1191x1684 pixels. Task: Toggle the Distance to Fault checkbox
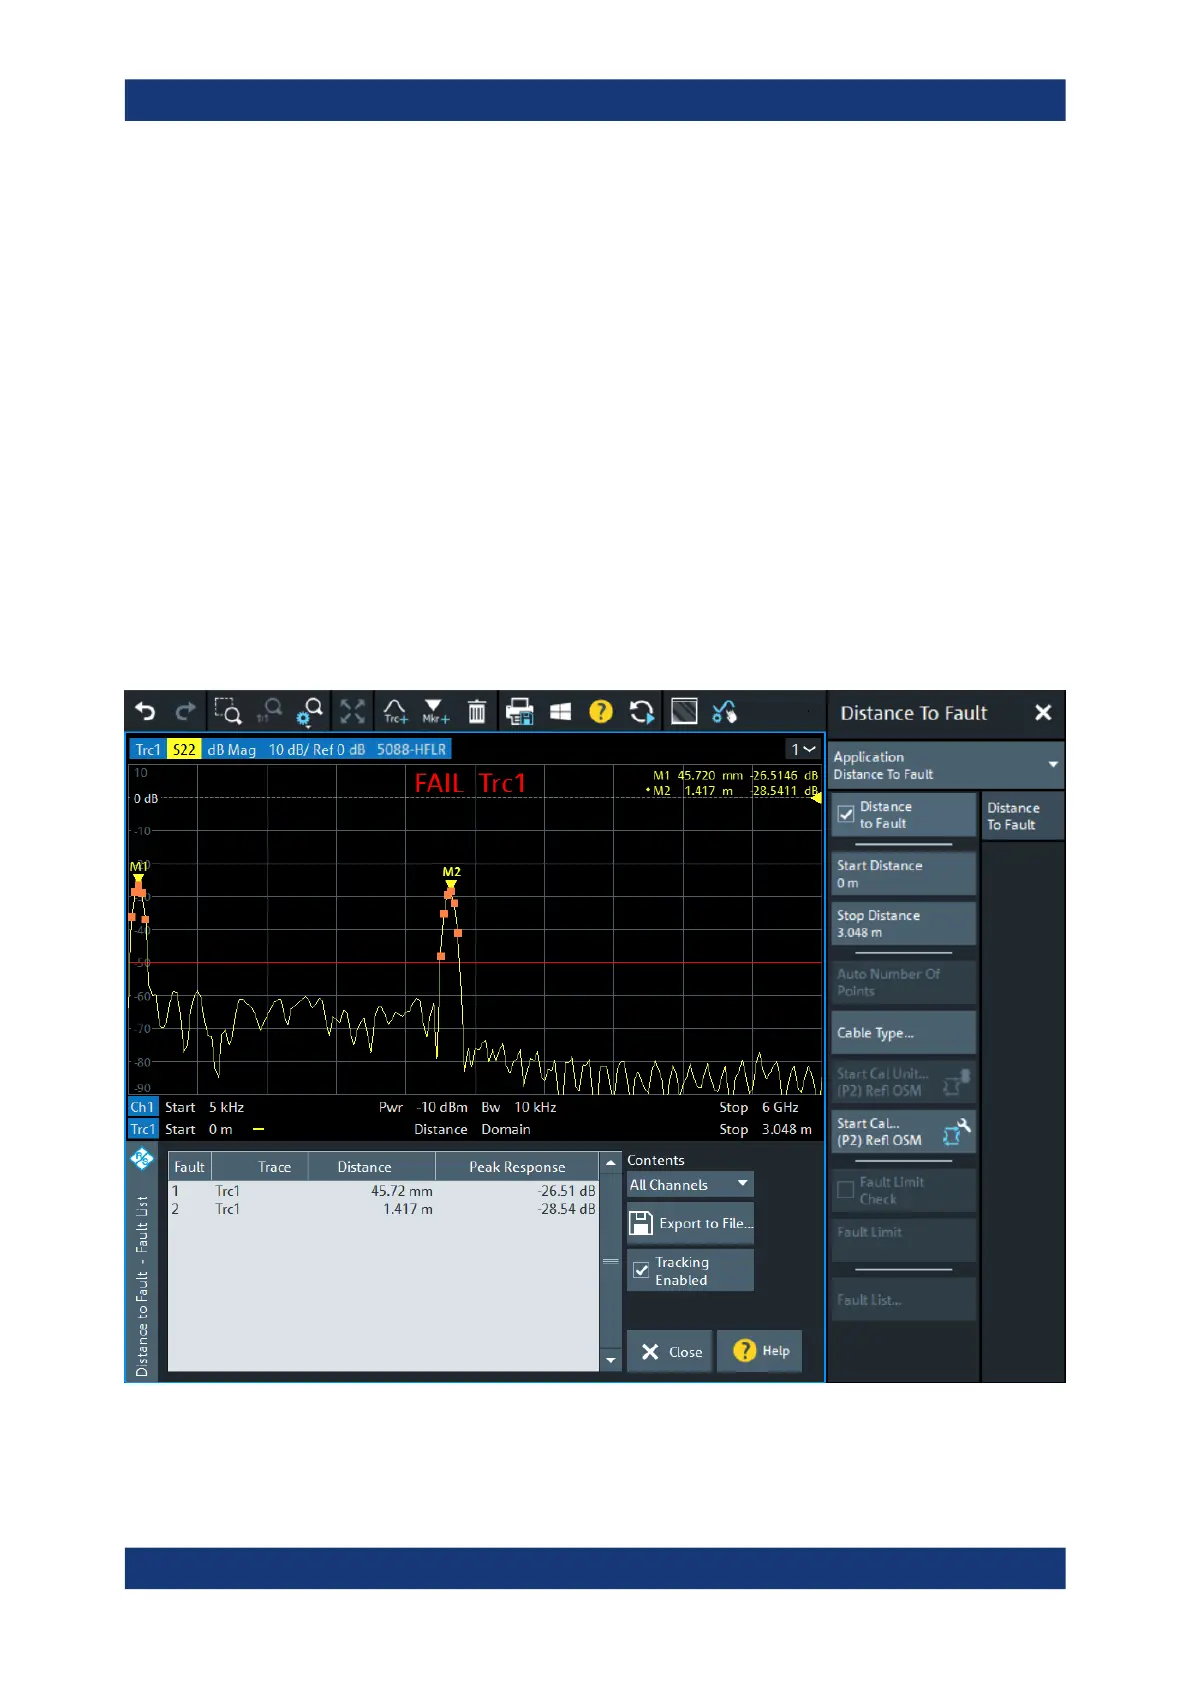pos(846,814)
